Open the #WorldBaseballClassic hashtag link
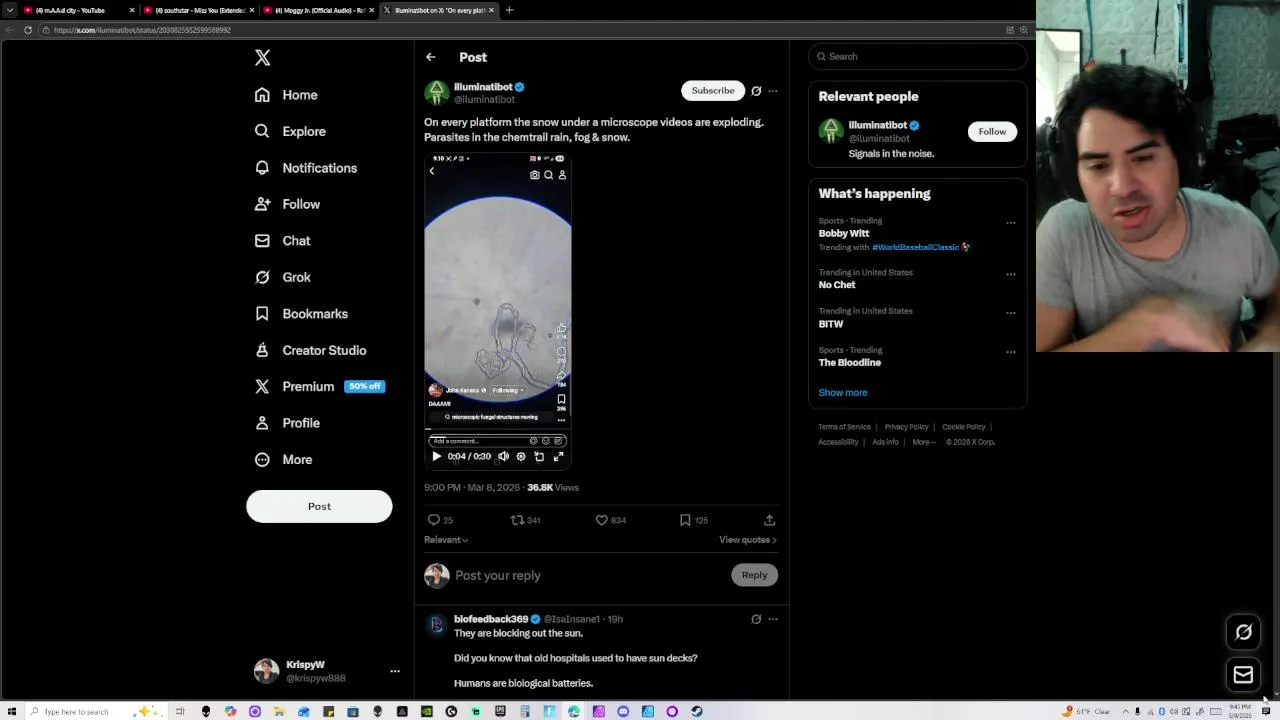 pos(915,247)
